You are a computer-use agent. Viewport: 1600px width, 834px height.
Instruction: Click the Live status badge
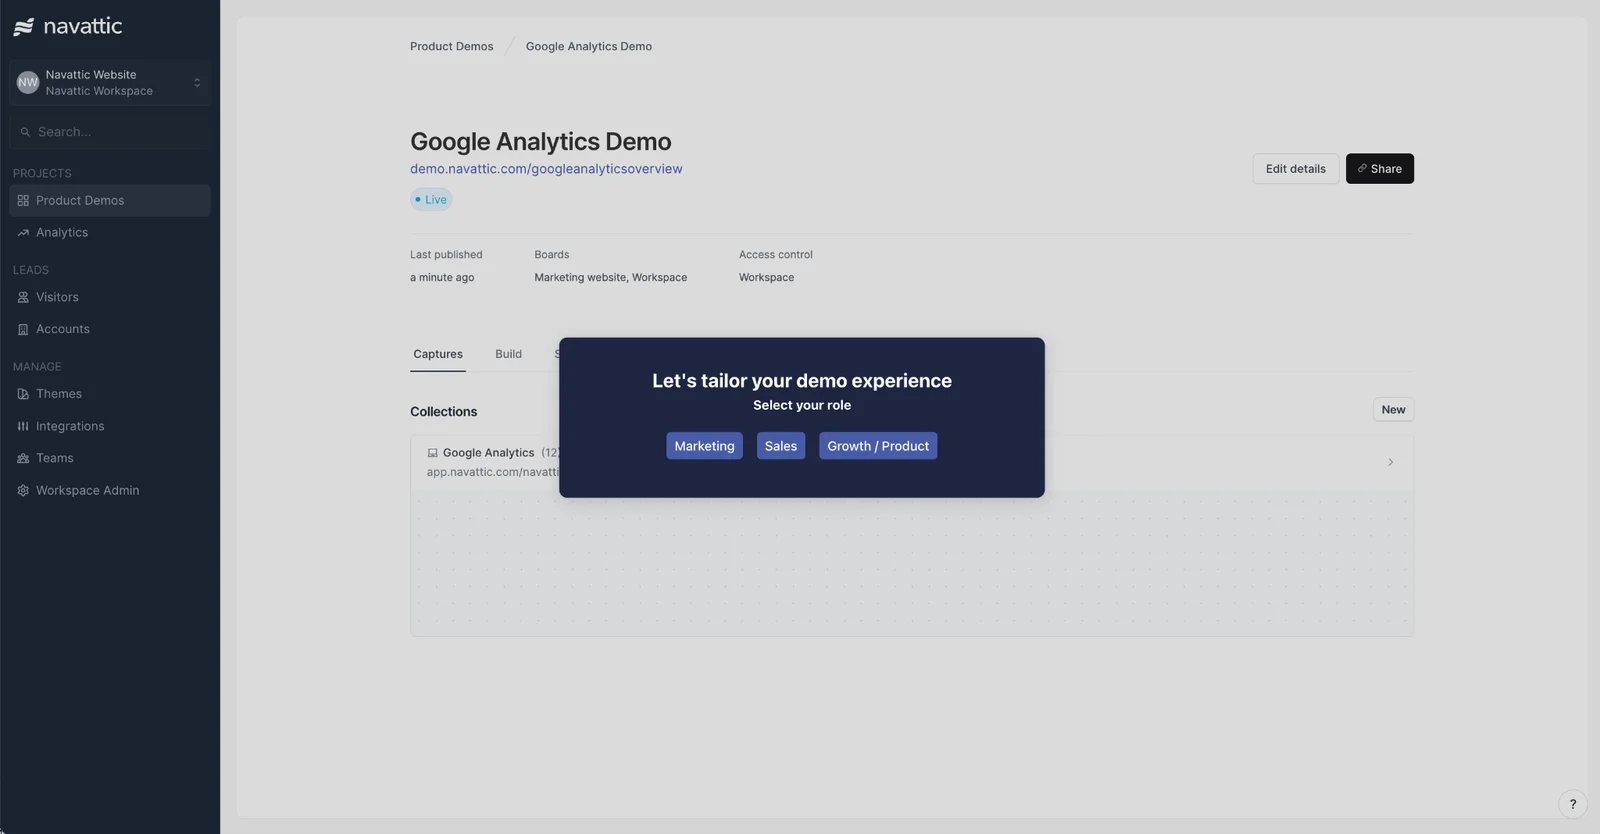[x=431, y=200]
